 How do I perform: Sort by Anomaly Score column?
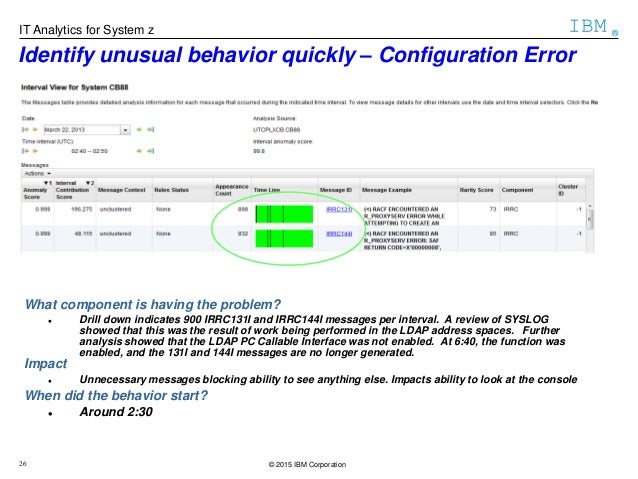click(37, 190)
